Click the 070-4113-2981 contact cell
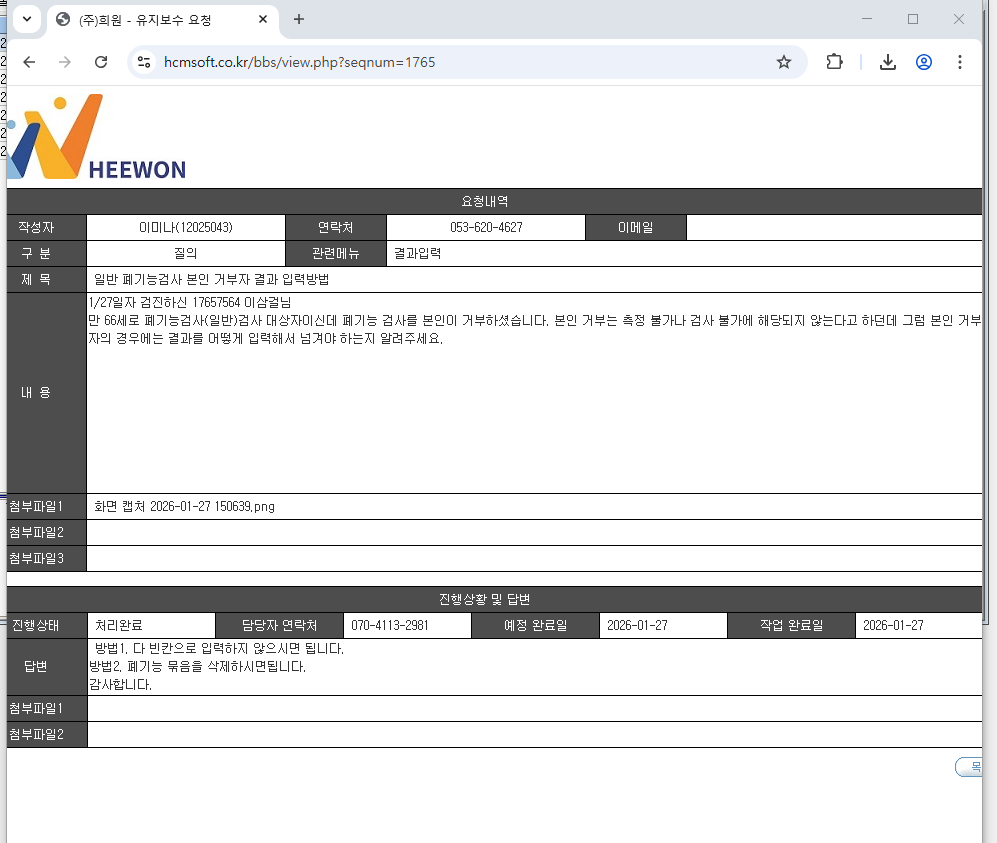This screenshot has height=843, width=997. 407,626
